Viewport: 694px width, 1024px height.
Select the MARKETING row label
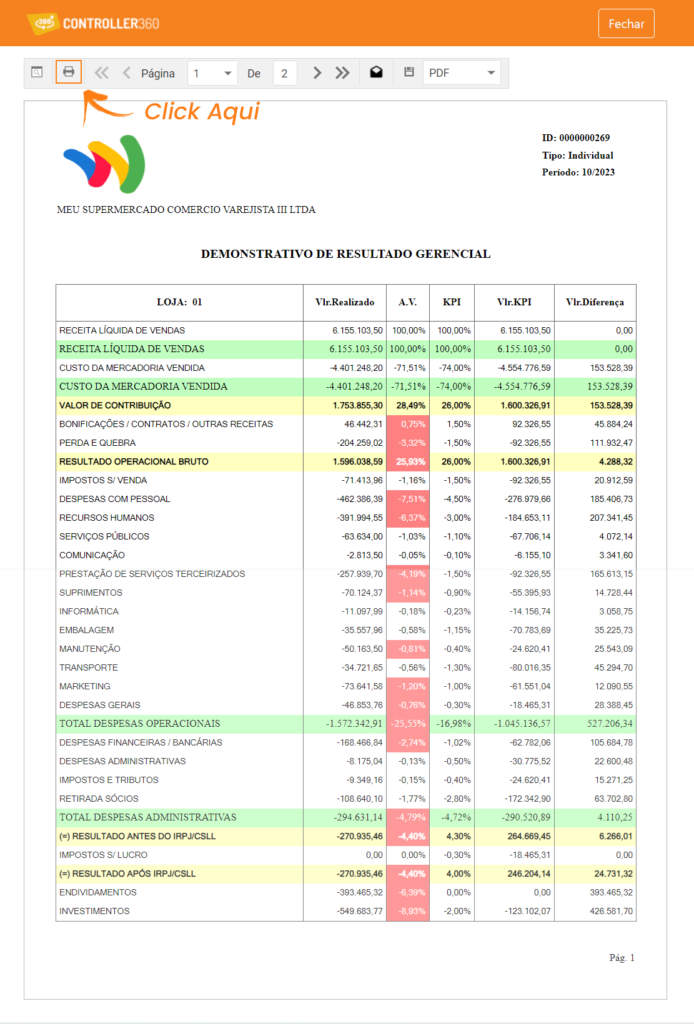pos(85,686)
